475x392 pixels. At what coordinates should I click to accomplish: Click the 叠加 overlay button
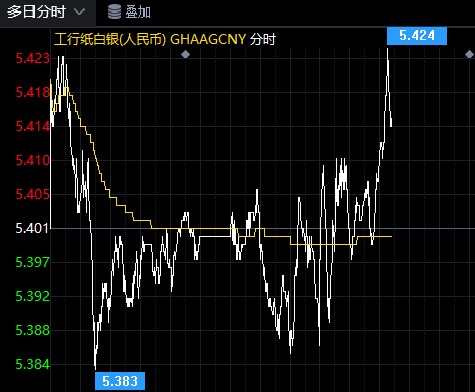click(x=129, y=13)
